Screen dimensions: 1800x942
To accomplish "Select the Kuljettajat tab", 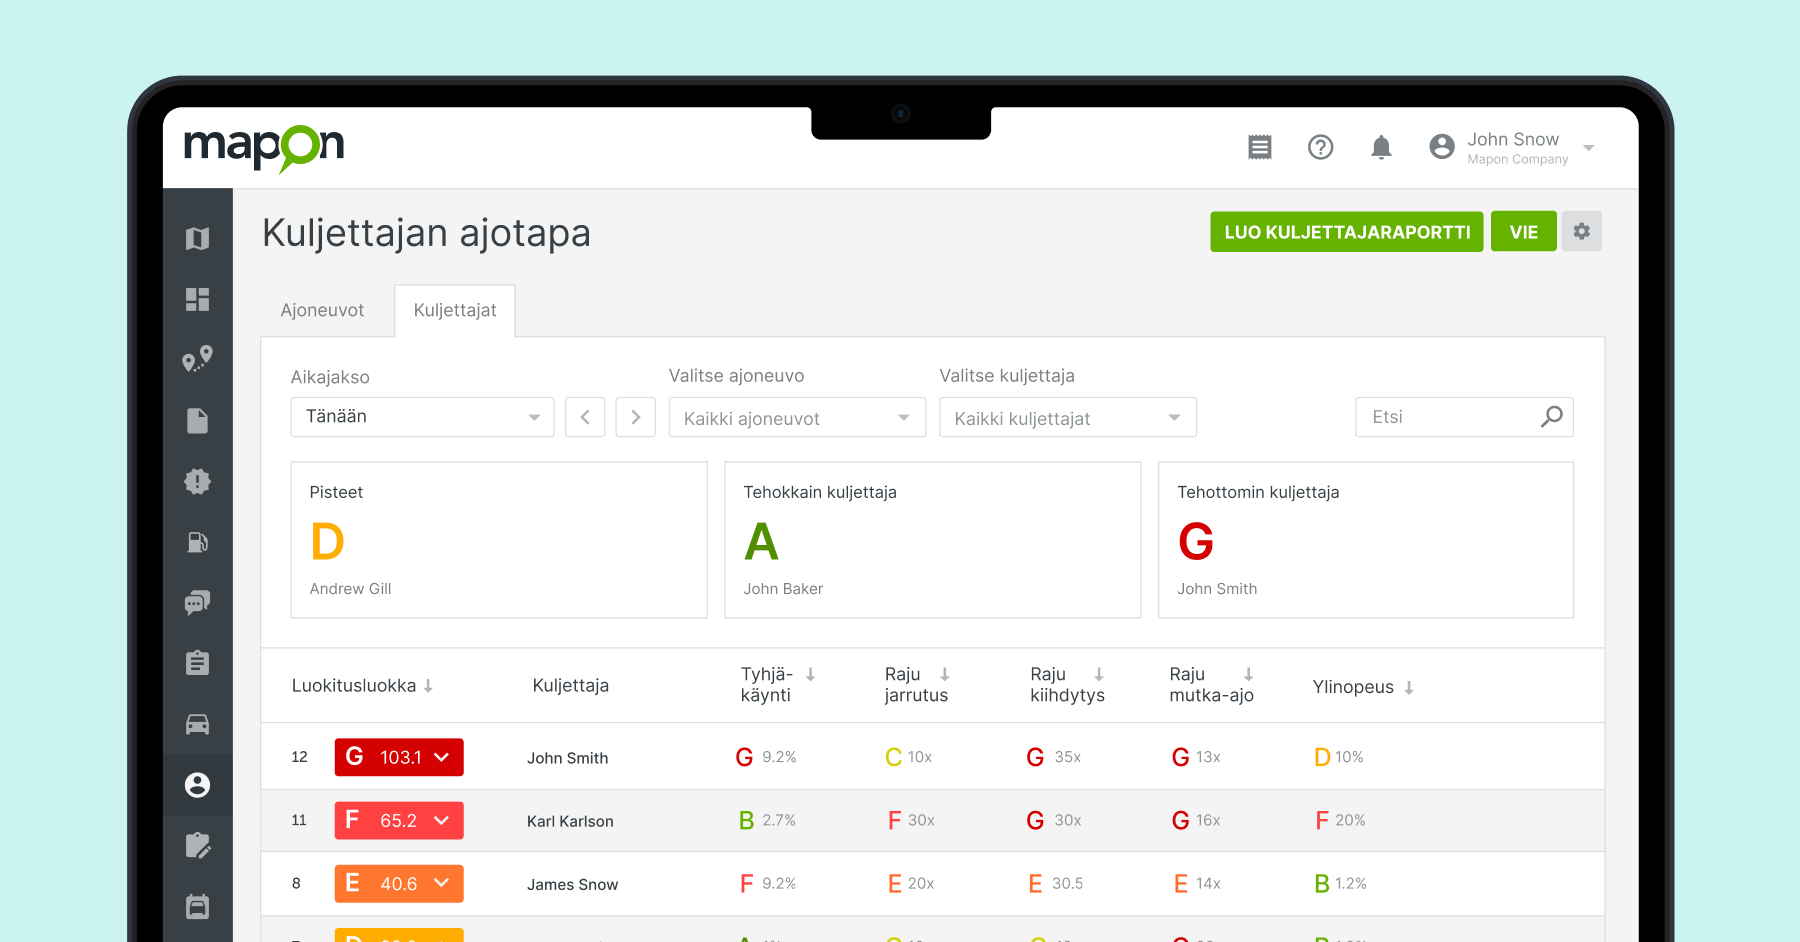I will coord(455,311).
